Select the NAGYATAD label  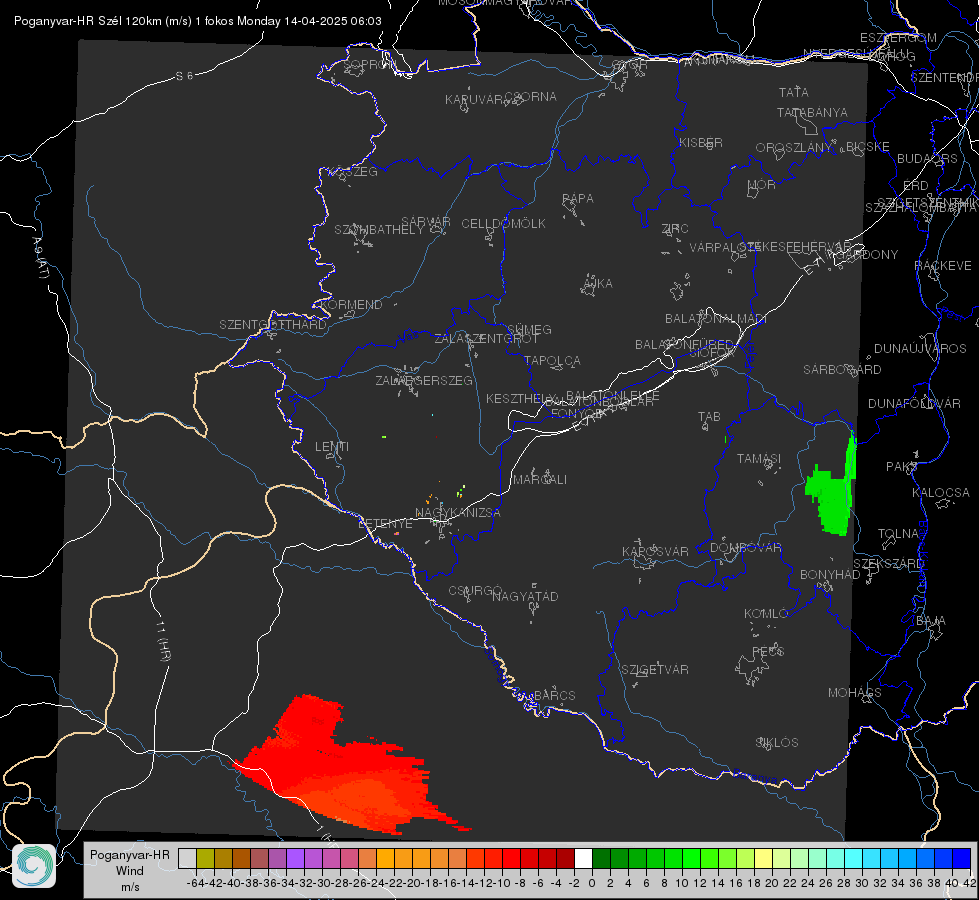(525, 596)
